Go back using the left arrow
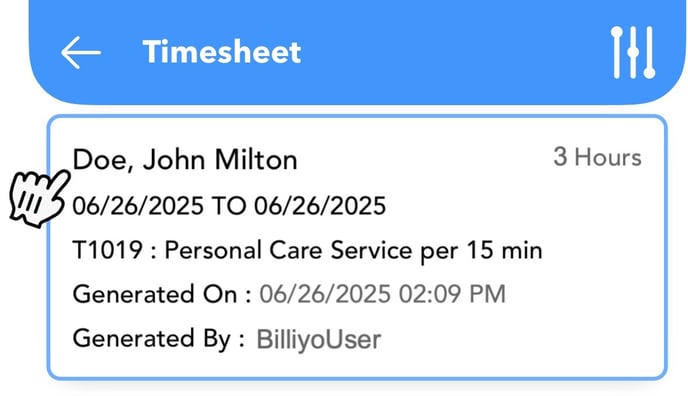Viewport: 688px width, 396px height. point(81,53)
